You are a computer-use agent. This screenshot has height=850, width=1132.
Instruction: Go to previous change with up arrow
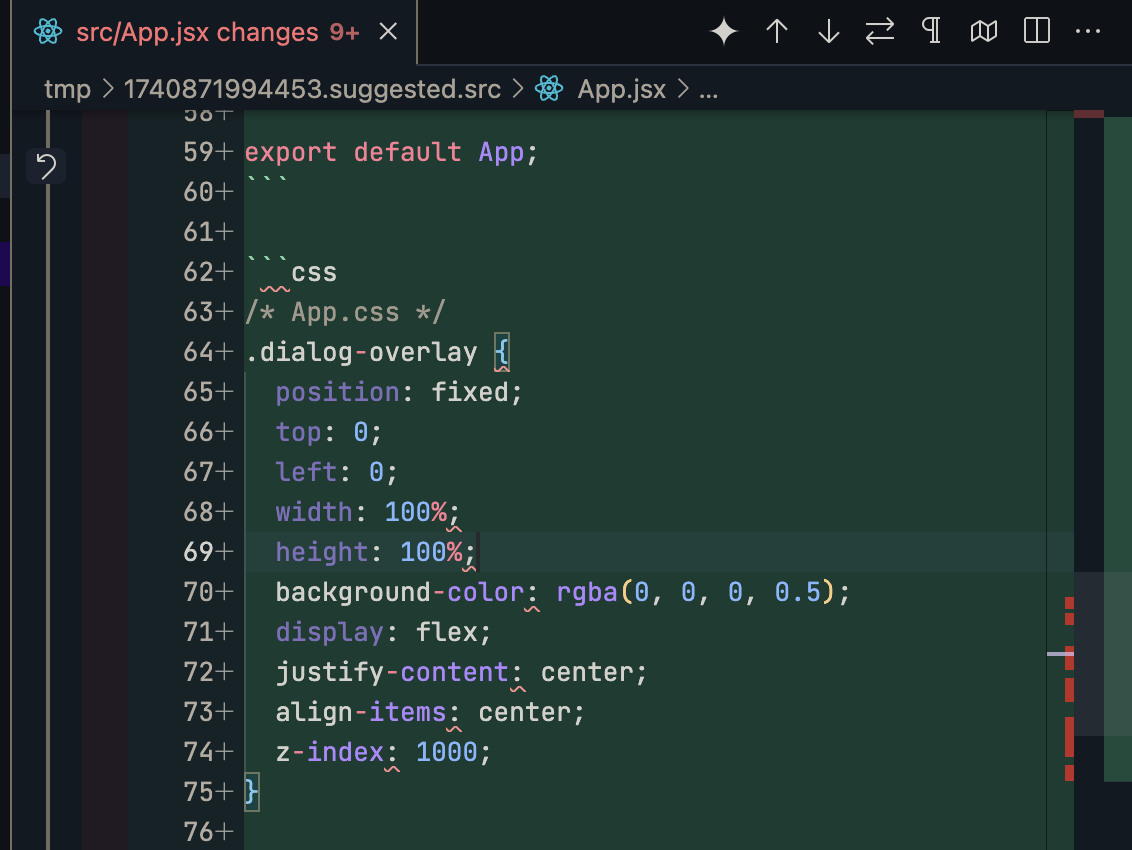tap(777, 31)
